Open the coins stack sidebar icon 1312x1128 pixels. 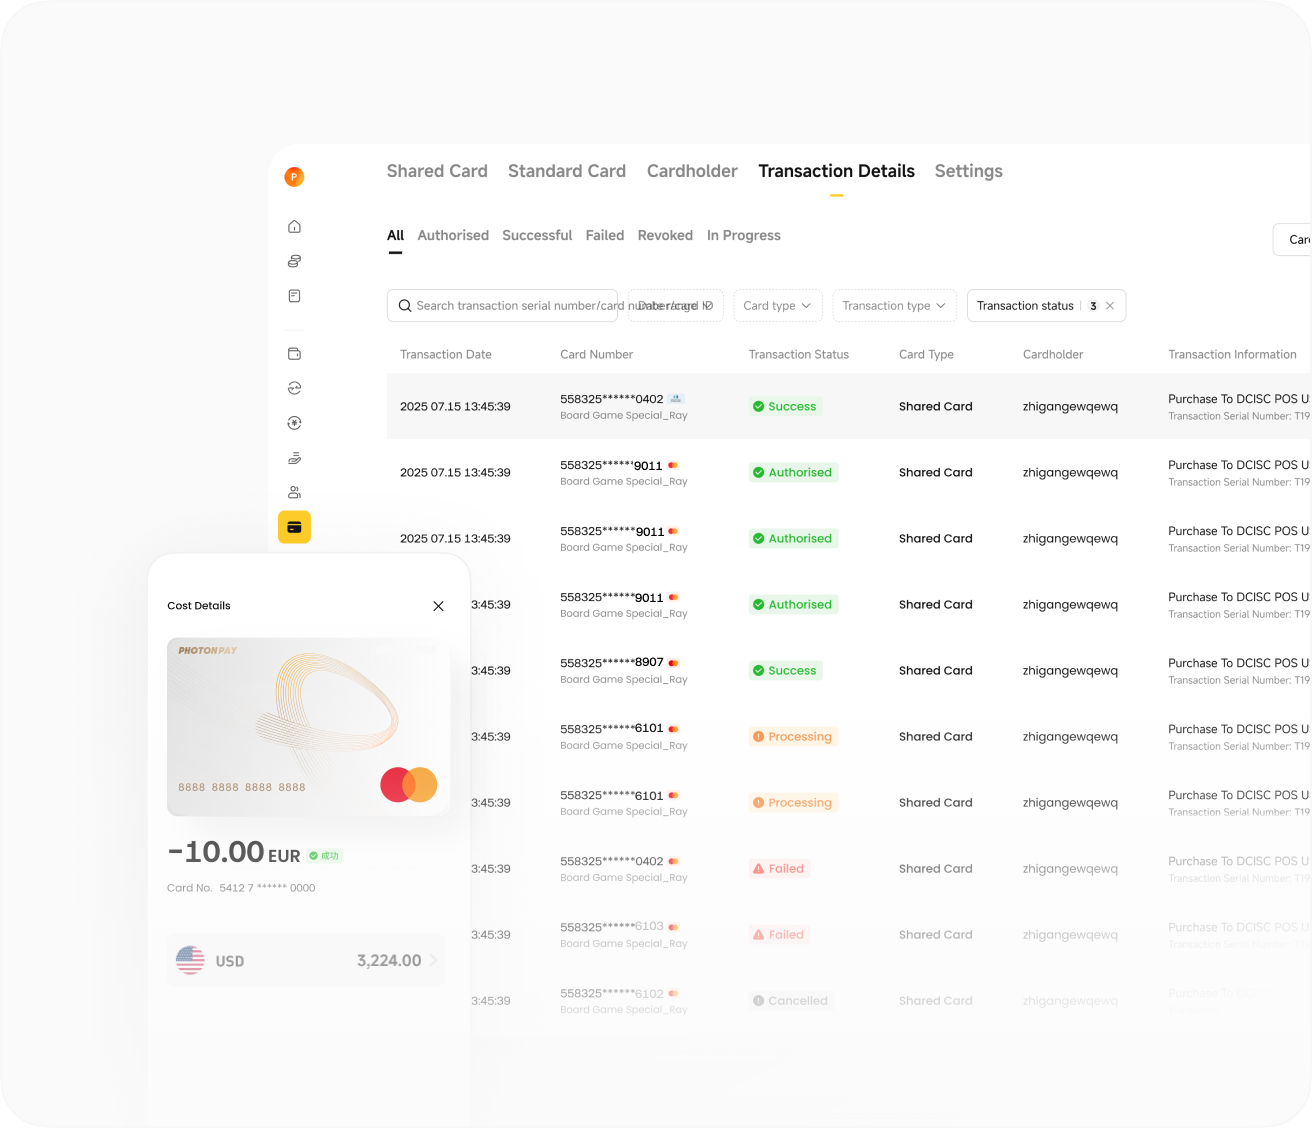point(294,261)
